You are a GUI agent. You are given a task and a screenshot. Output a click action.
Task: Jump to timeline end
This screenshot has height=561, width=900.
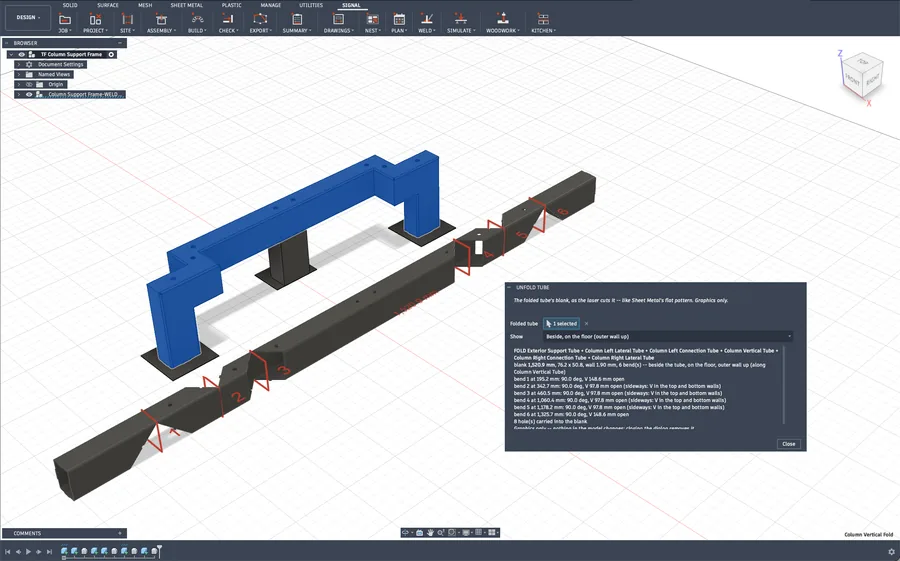(x=49, y=552)
